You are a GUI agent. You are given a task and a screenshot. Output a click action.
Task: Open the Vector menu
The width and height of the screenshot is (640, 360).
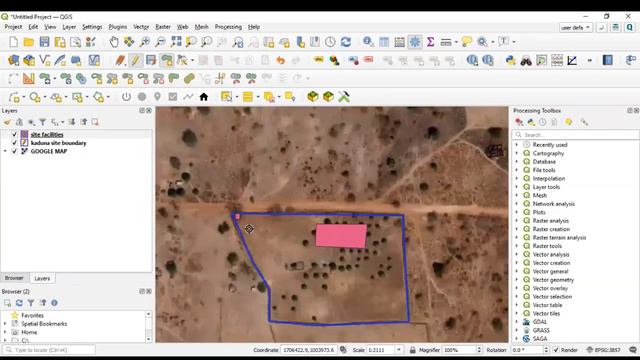tap(141, 27)
